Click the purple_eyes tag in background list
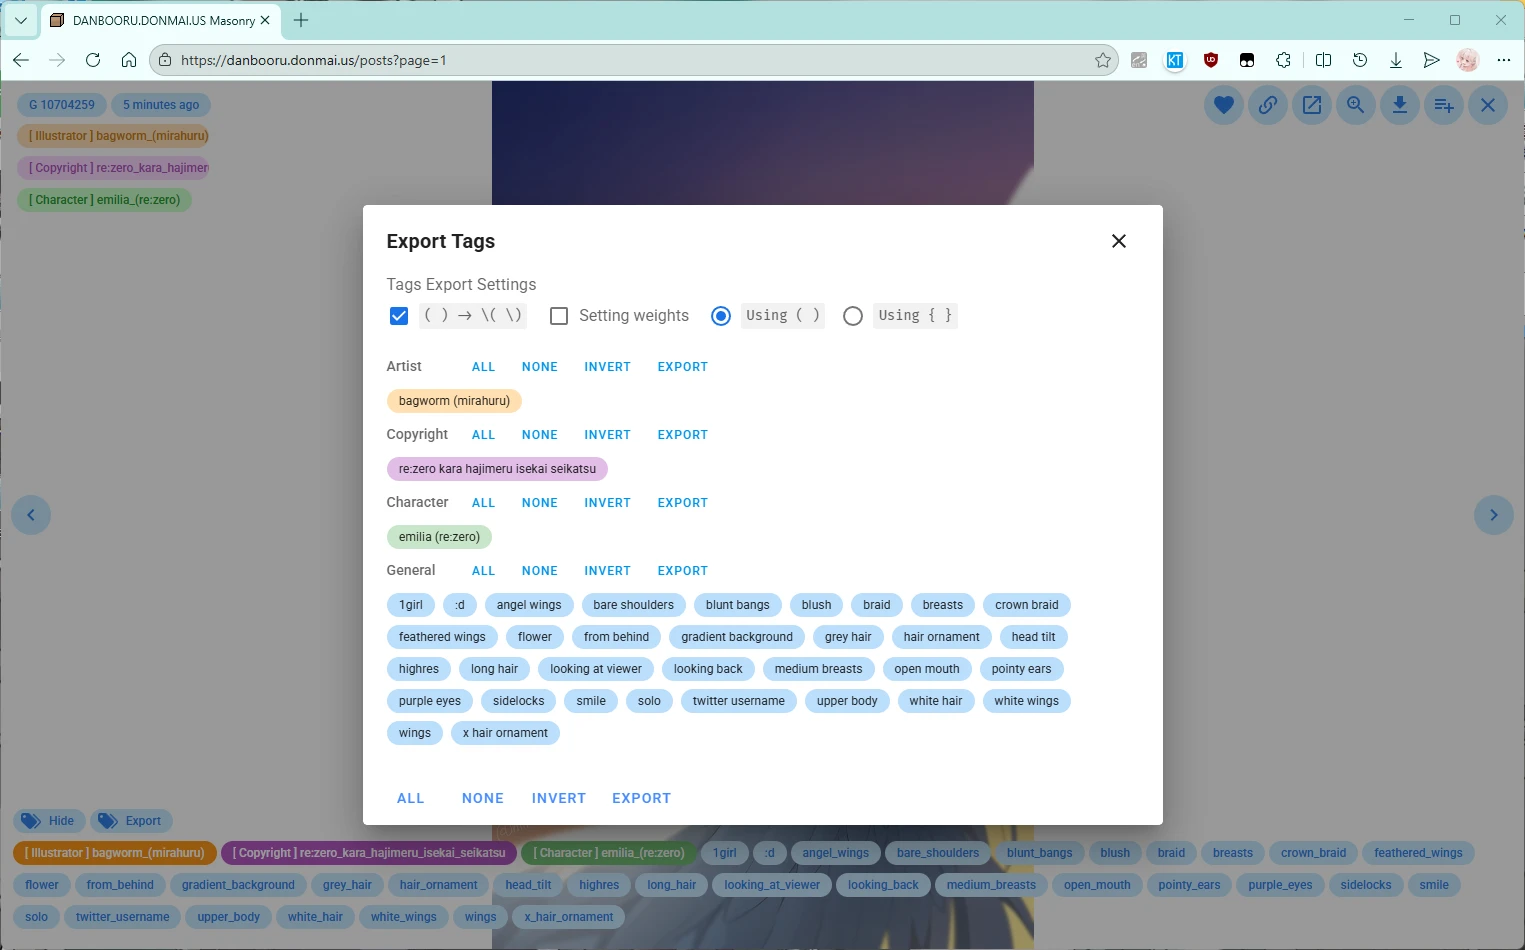 click(1280, 885)
